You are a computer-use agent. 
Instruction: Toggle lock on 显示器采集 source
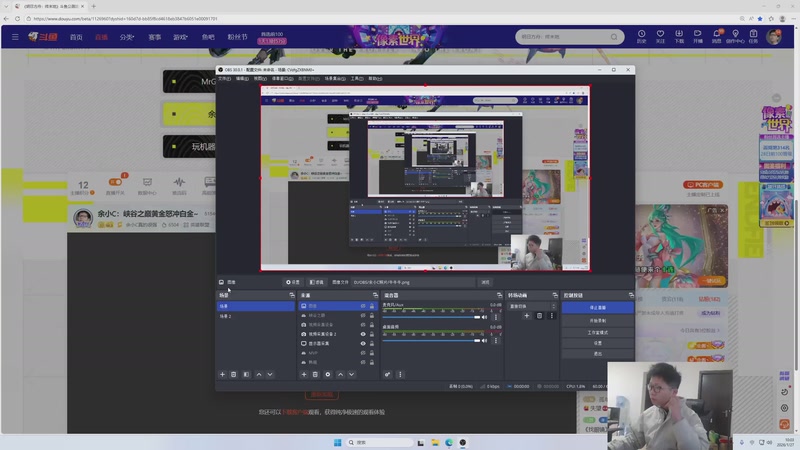click(x=372, y=343)
